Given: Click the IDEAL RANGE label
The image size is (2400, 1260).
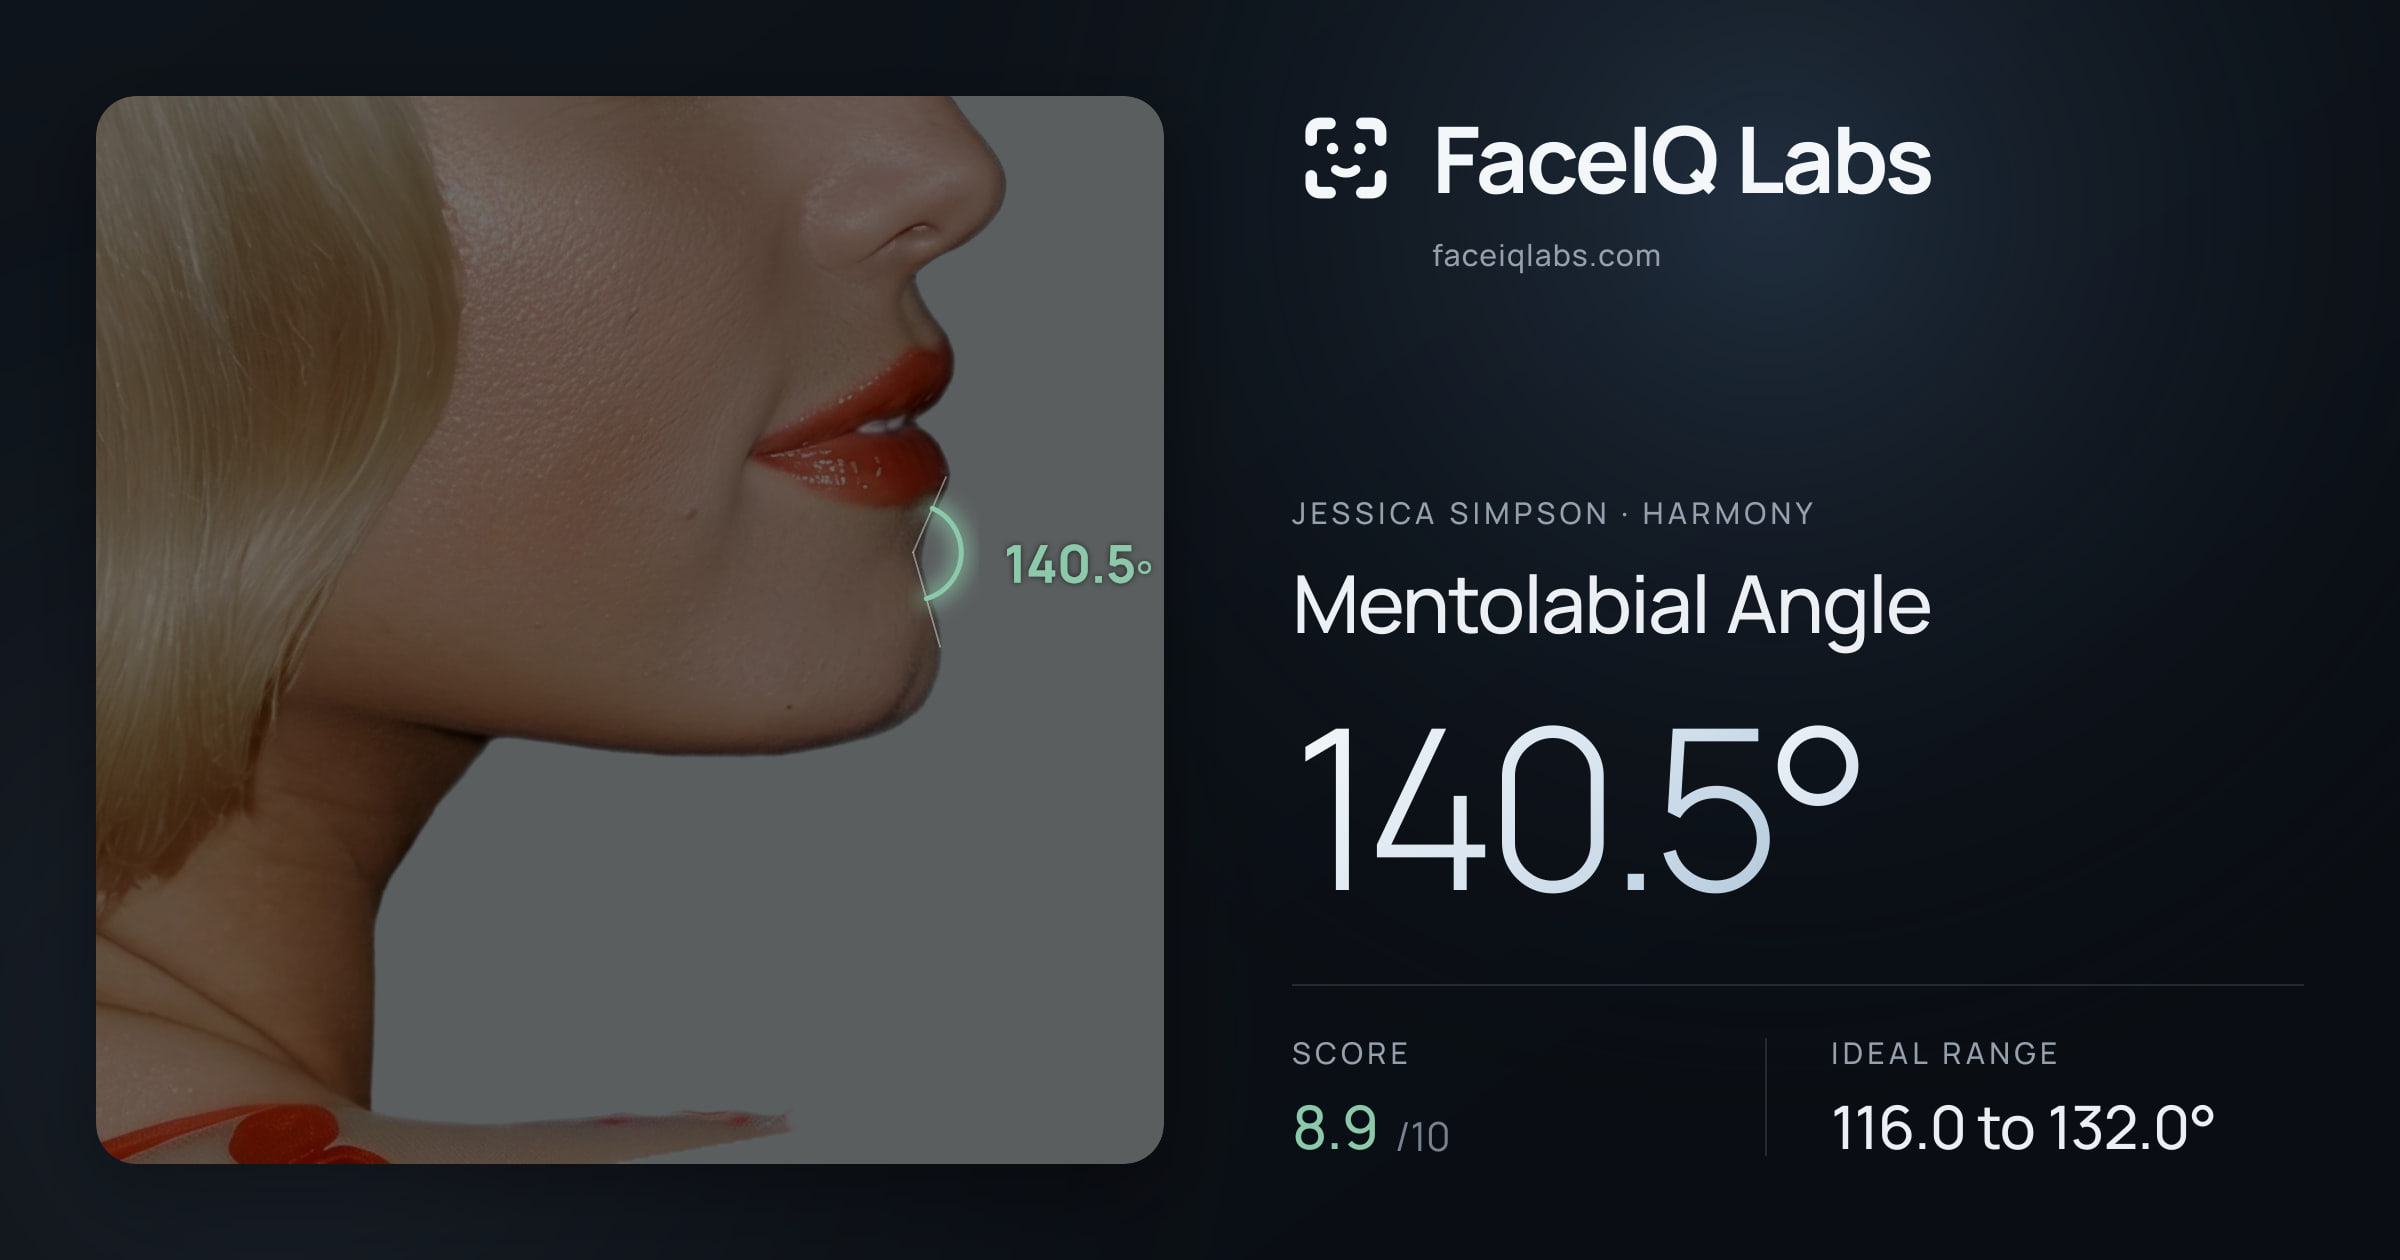Looking at the screenshot, I should [1944, 1053].
